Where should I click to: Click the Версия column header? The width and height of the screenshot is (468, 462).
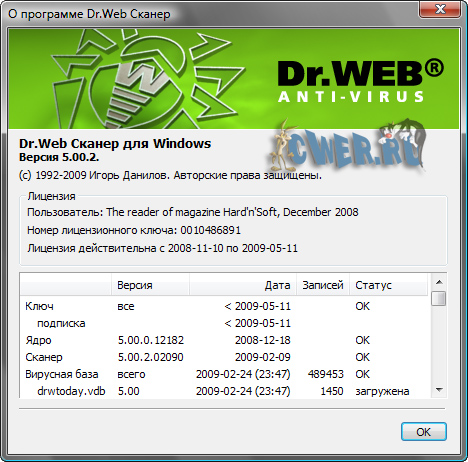[x=150, y=285]
